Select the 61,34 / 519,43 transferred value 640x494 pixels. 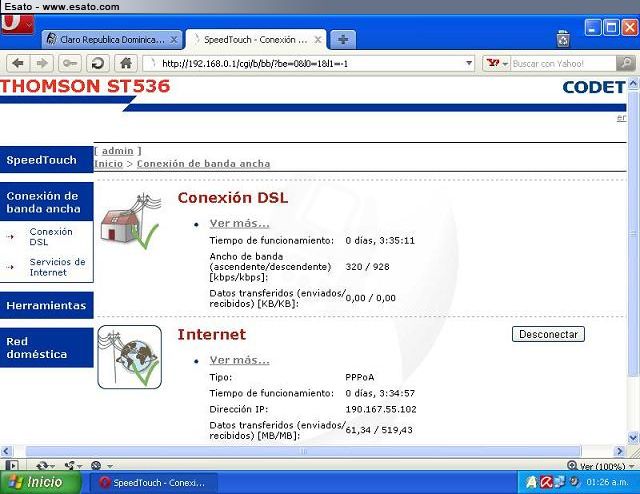point(379,430)
